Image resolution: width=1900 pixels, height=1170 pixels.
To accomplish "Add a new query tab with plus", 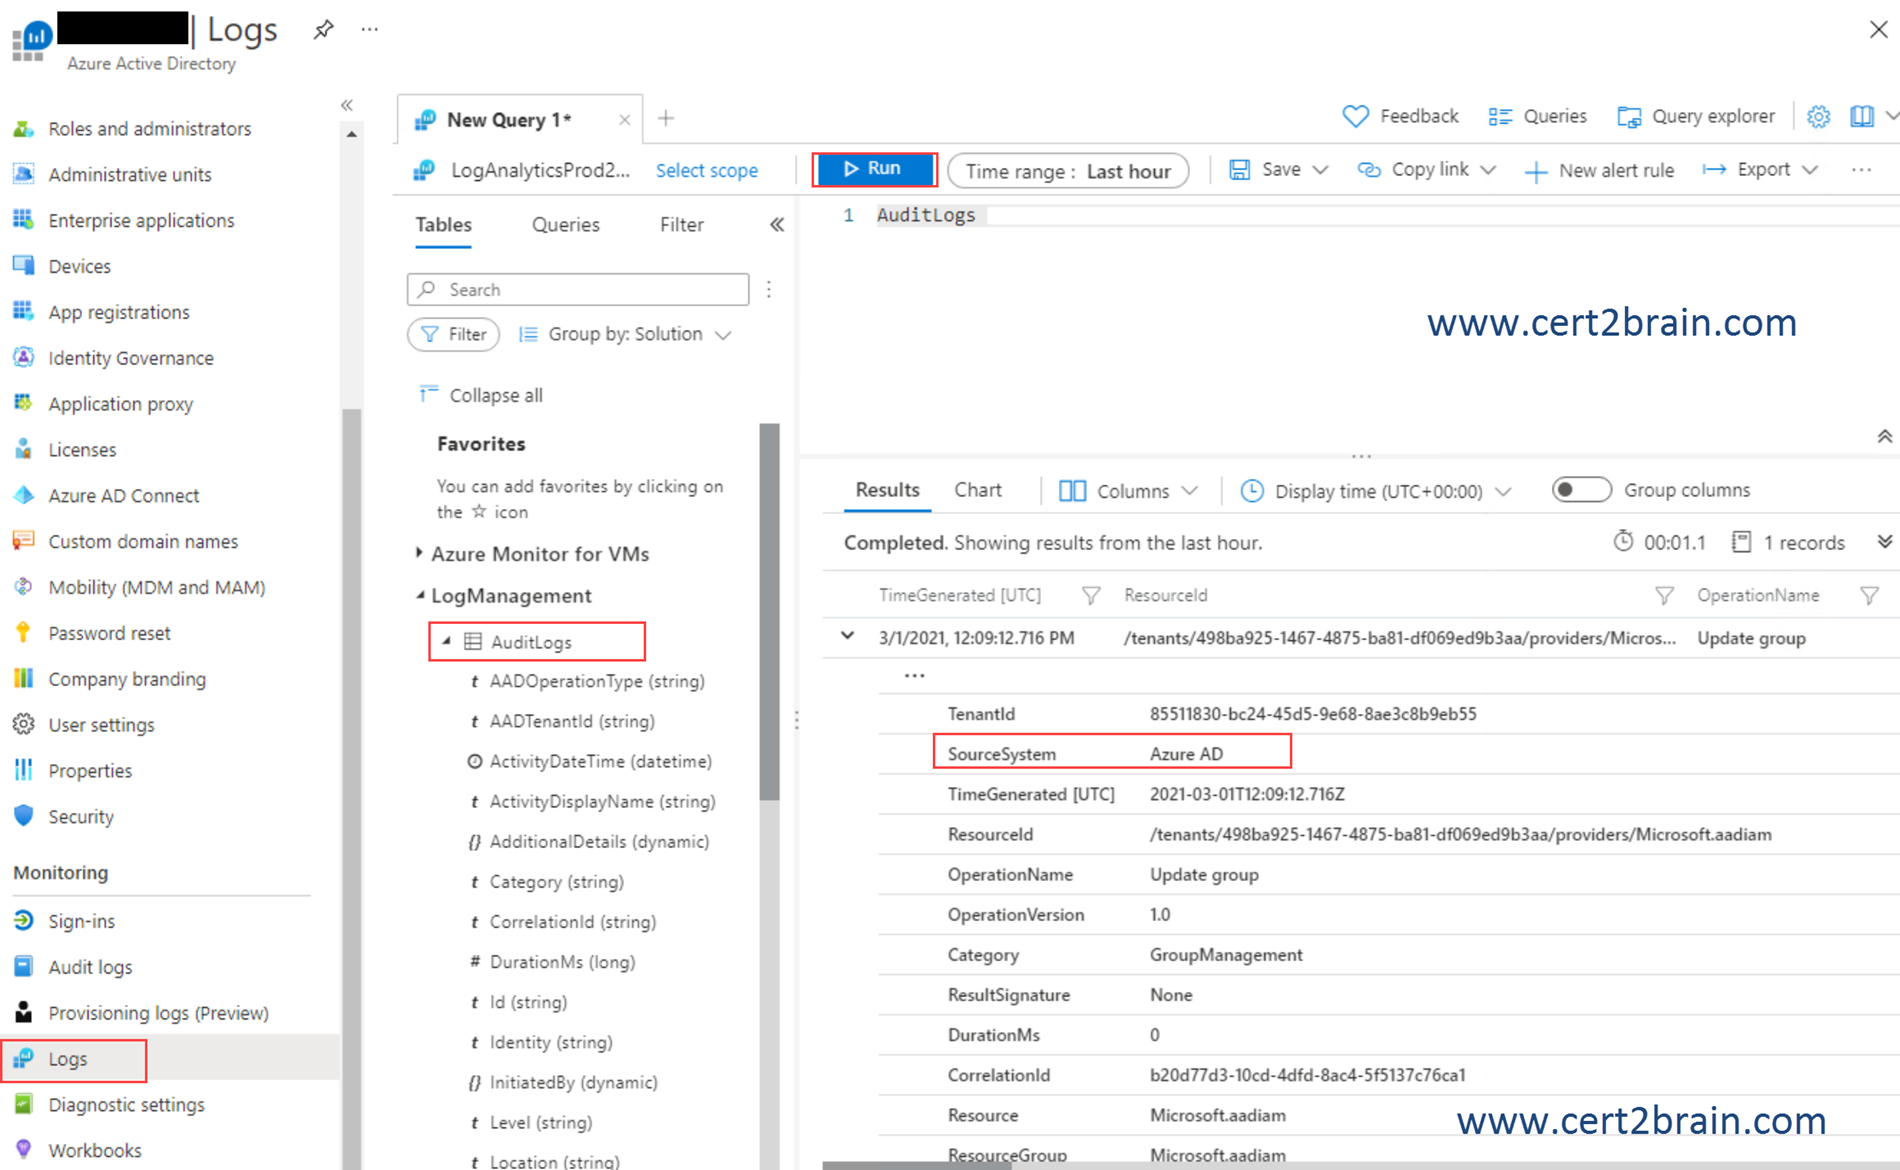I will point(666,119).
